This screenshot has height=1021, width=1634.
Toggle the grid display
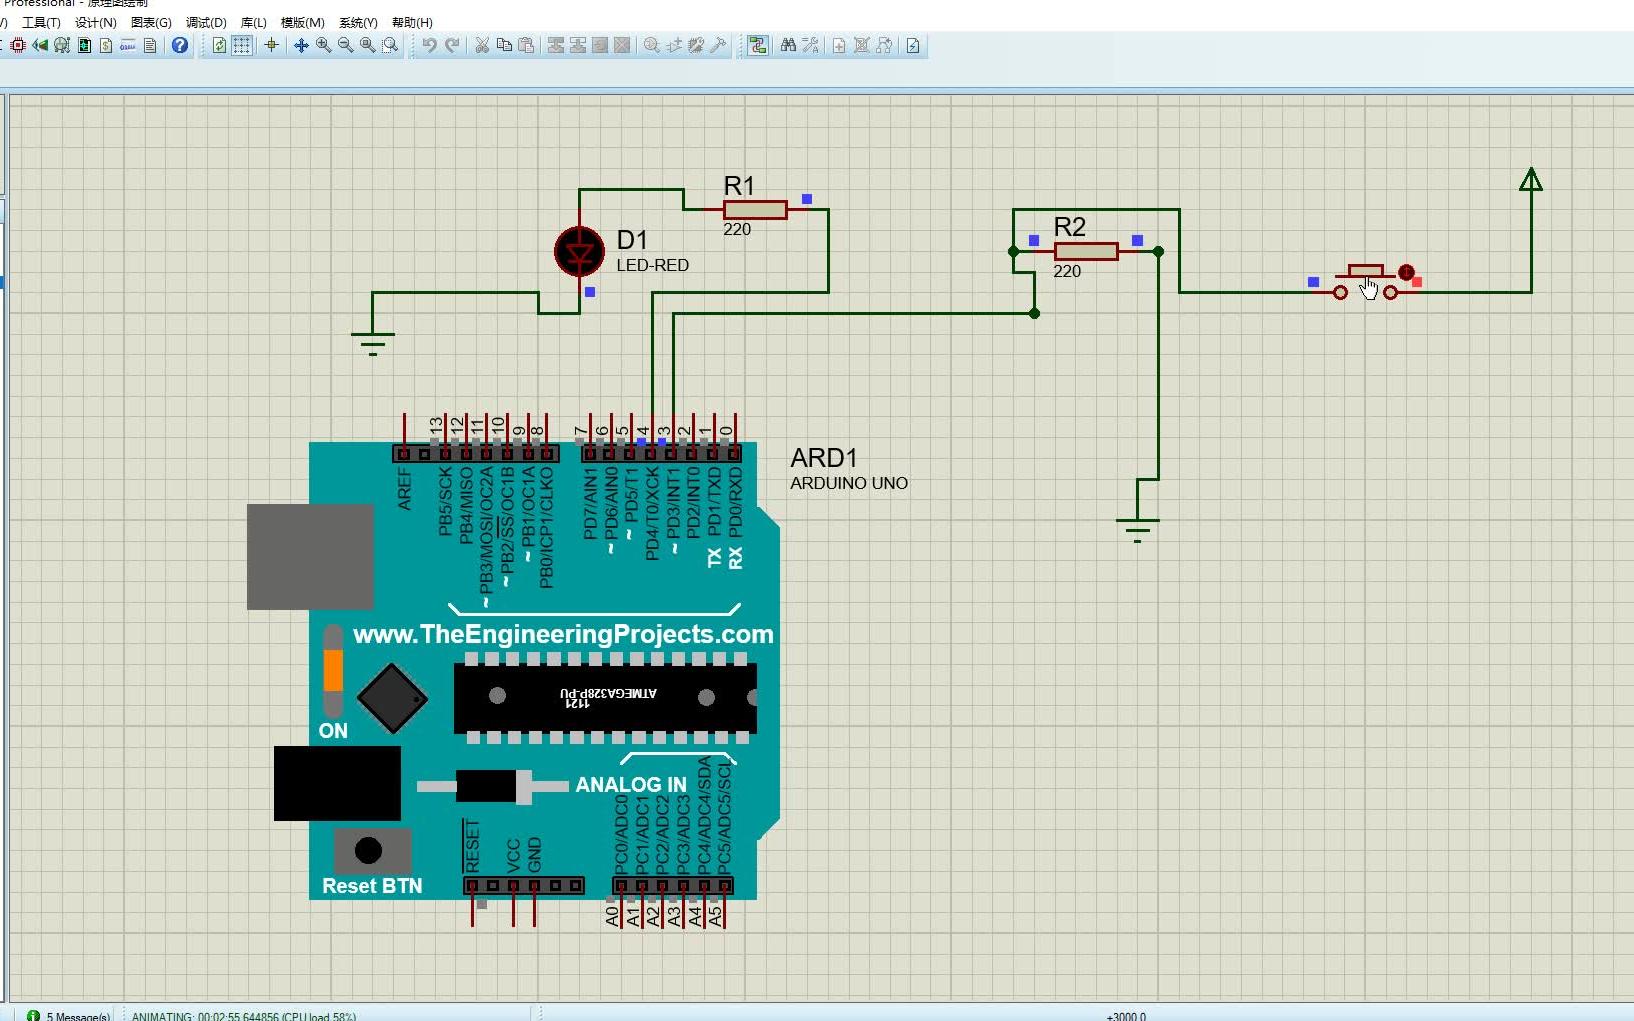tap(242, 45)
